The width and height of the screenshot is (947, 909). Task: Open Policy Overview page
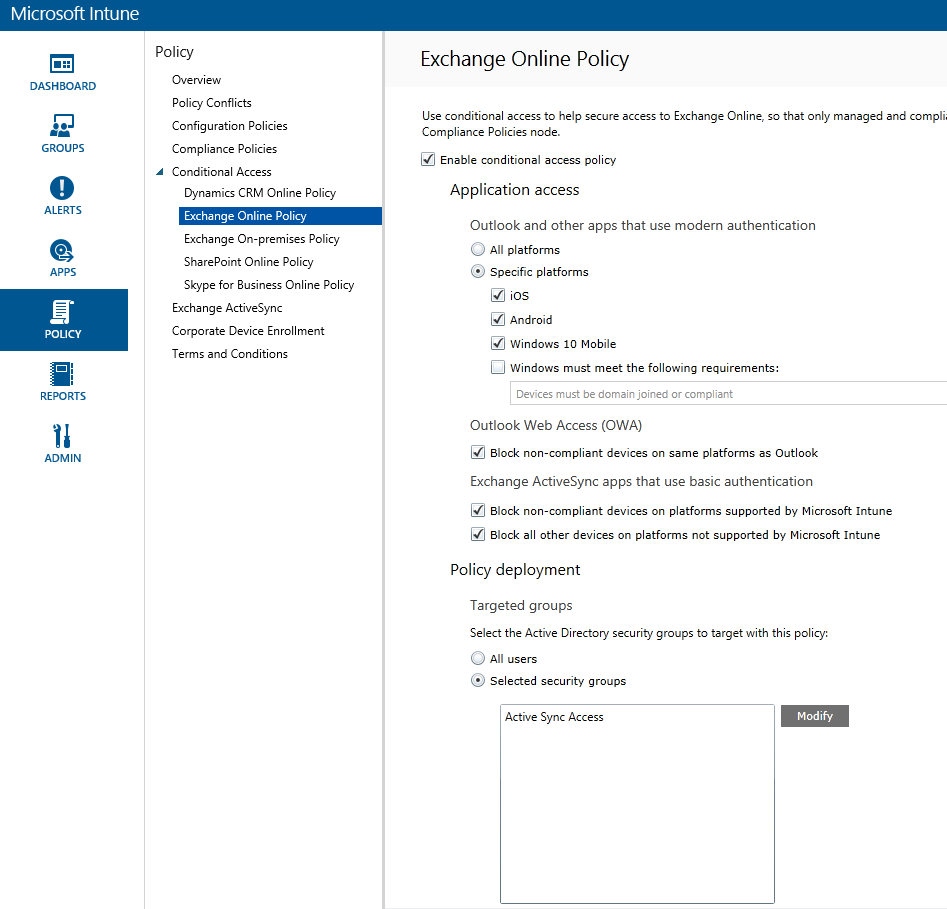[196, 80]
